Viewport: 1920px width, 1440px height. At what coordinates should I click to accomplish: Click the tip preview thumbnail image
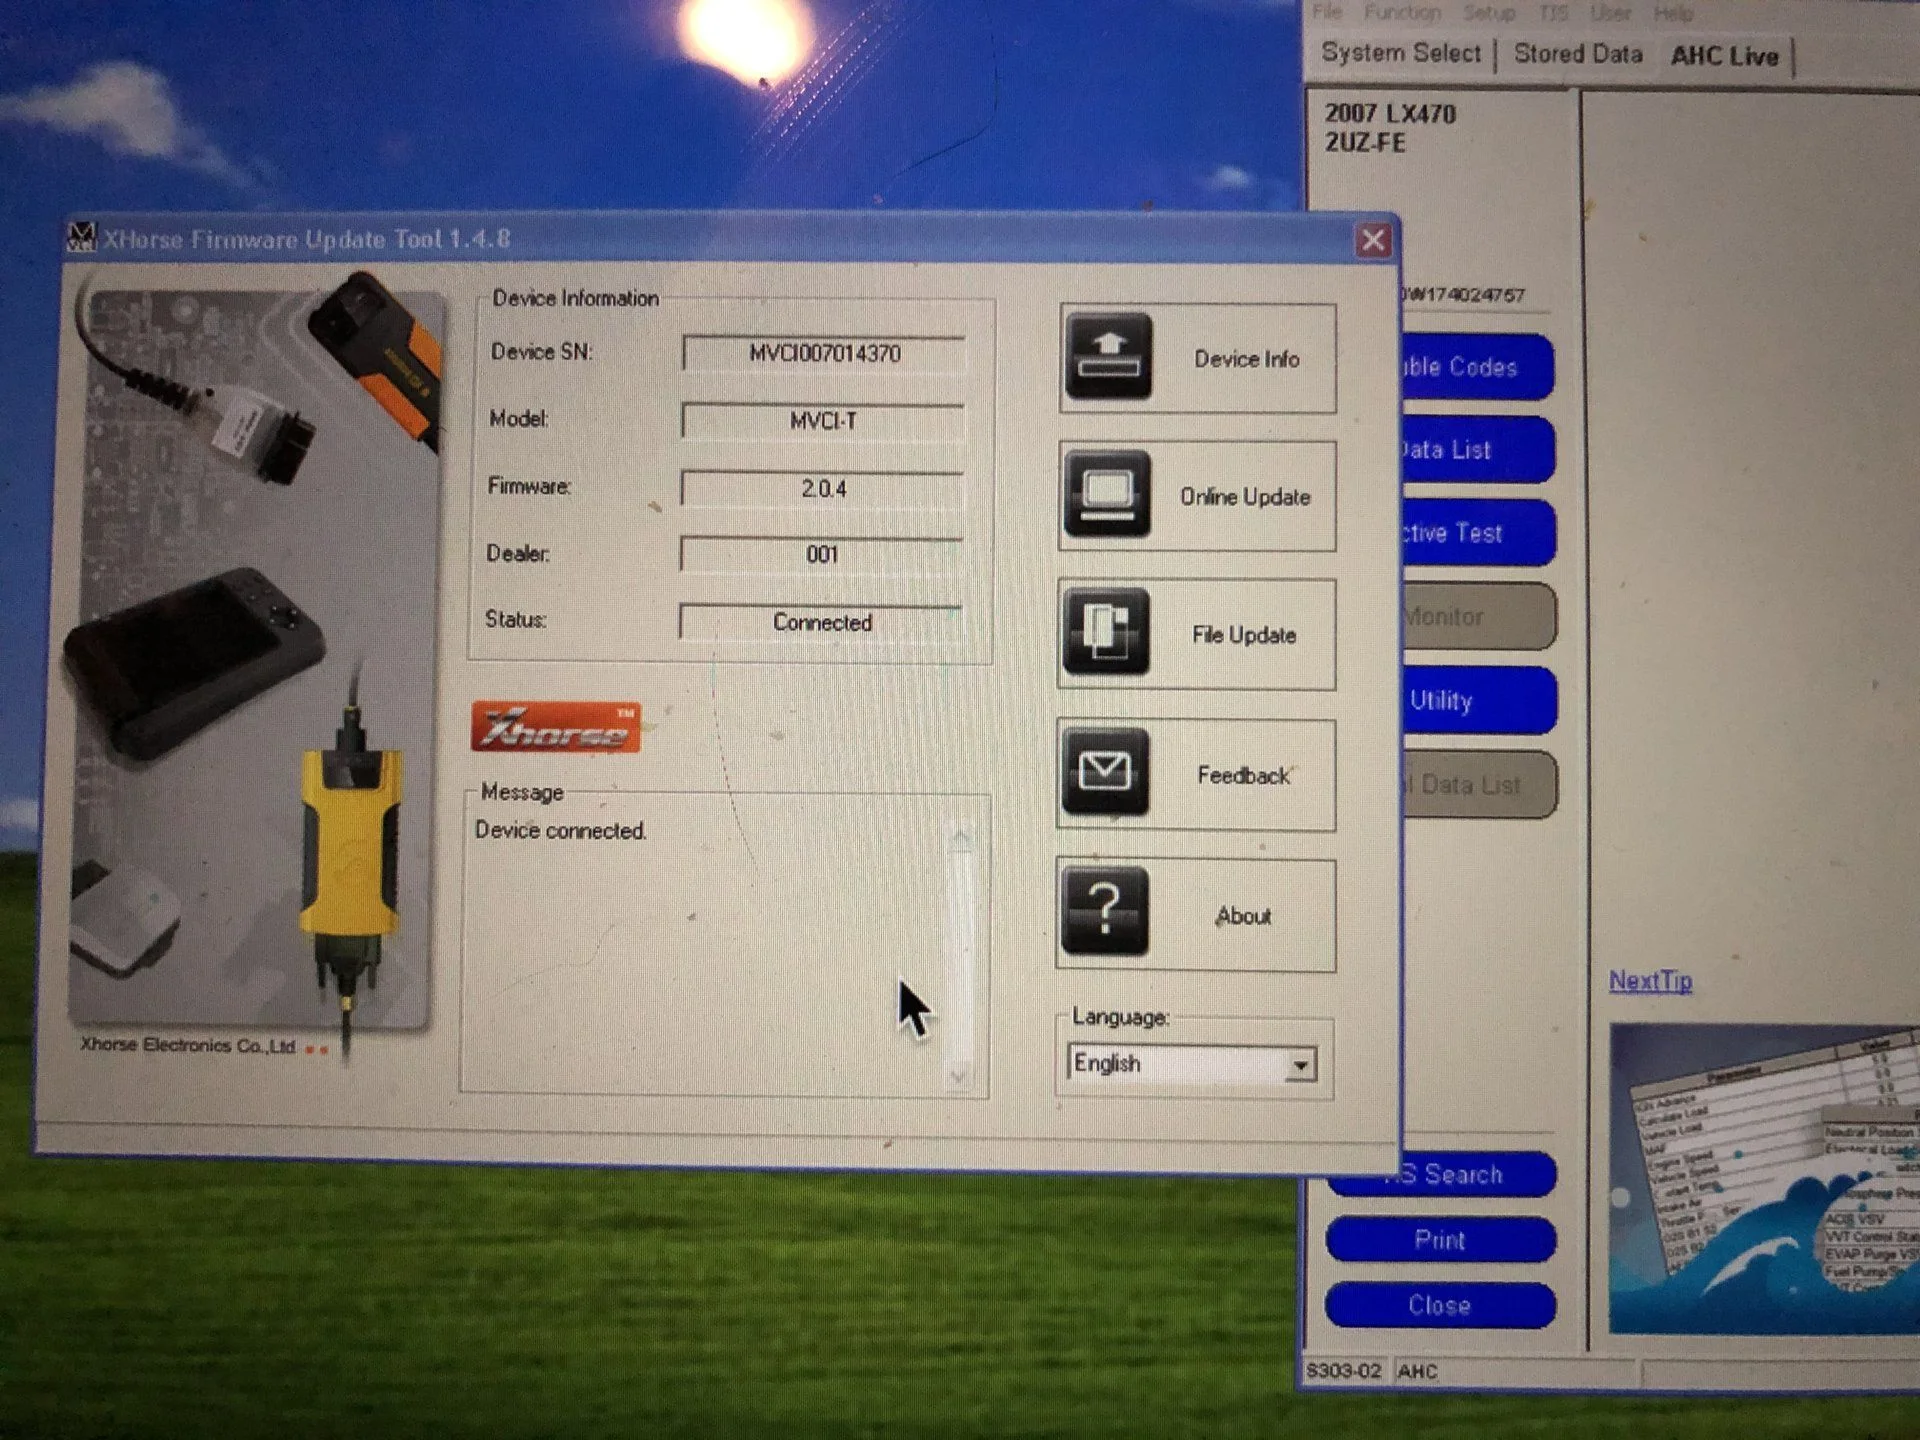point(1764,1180)
